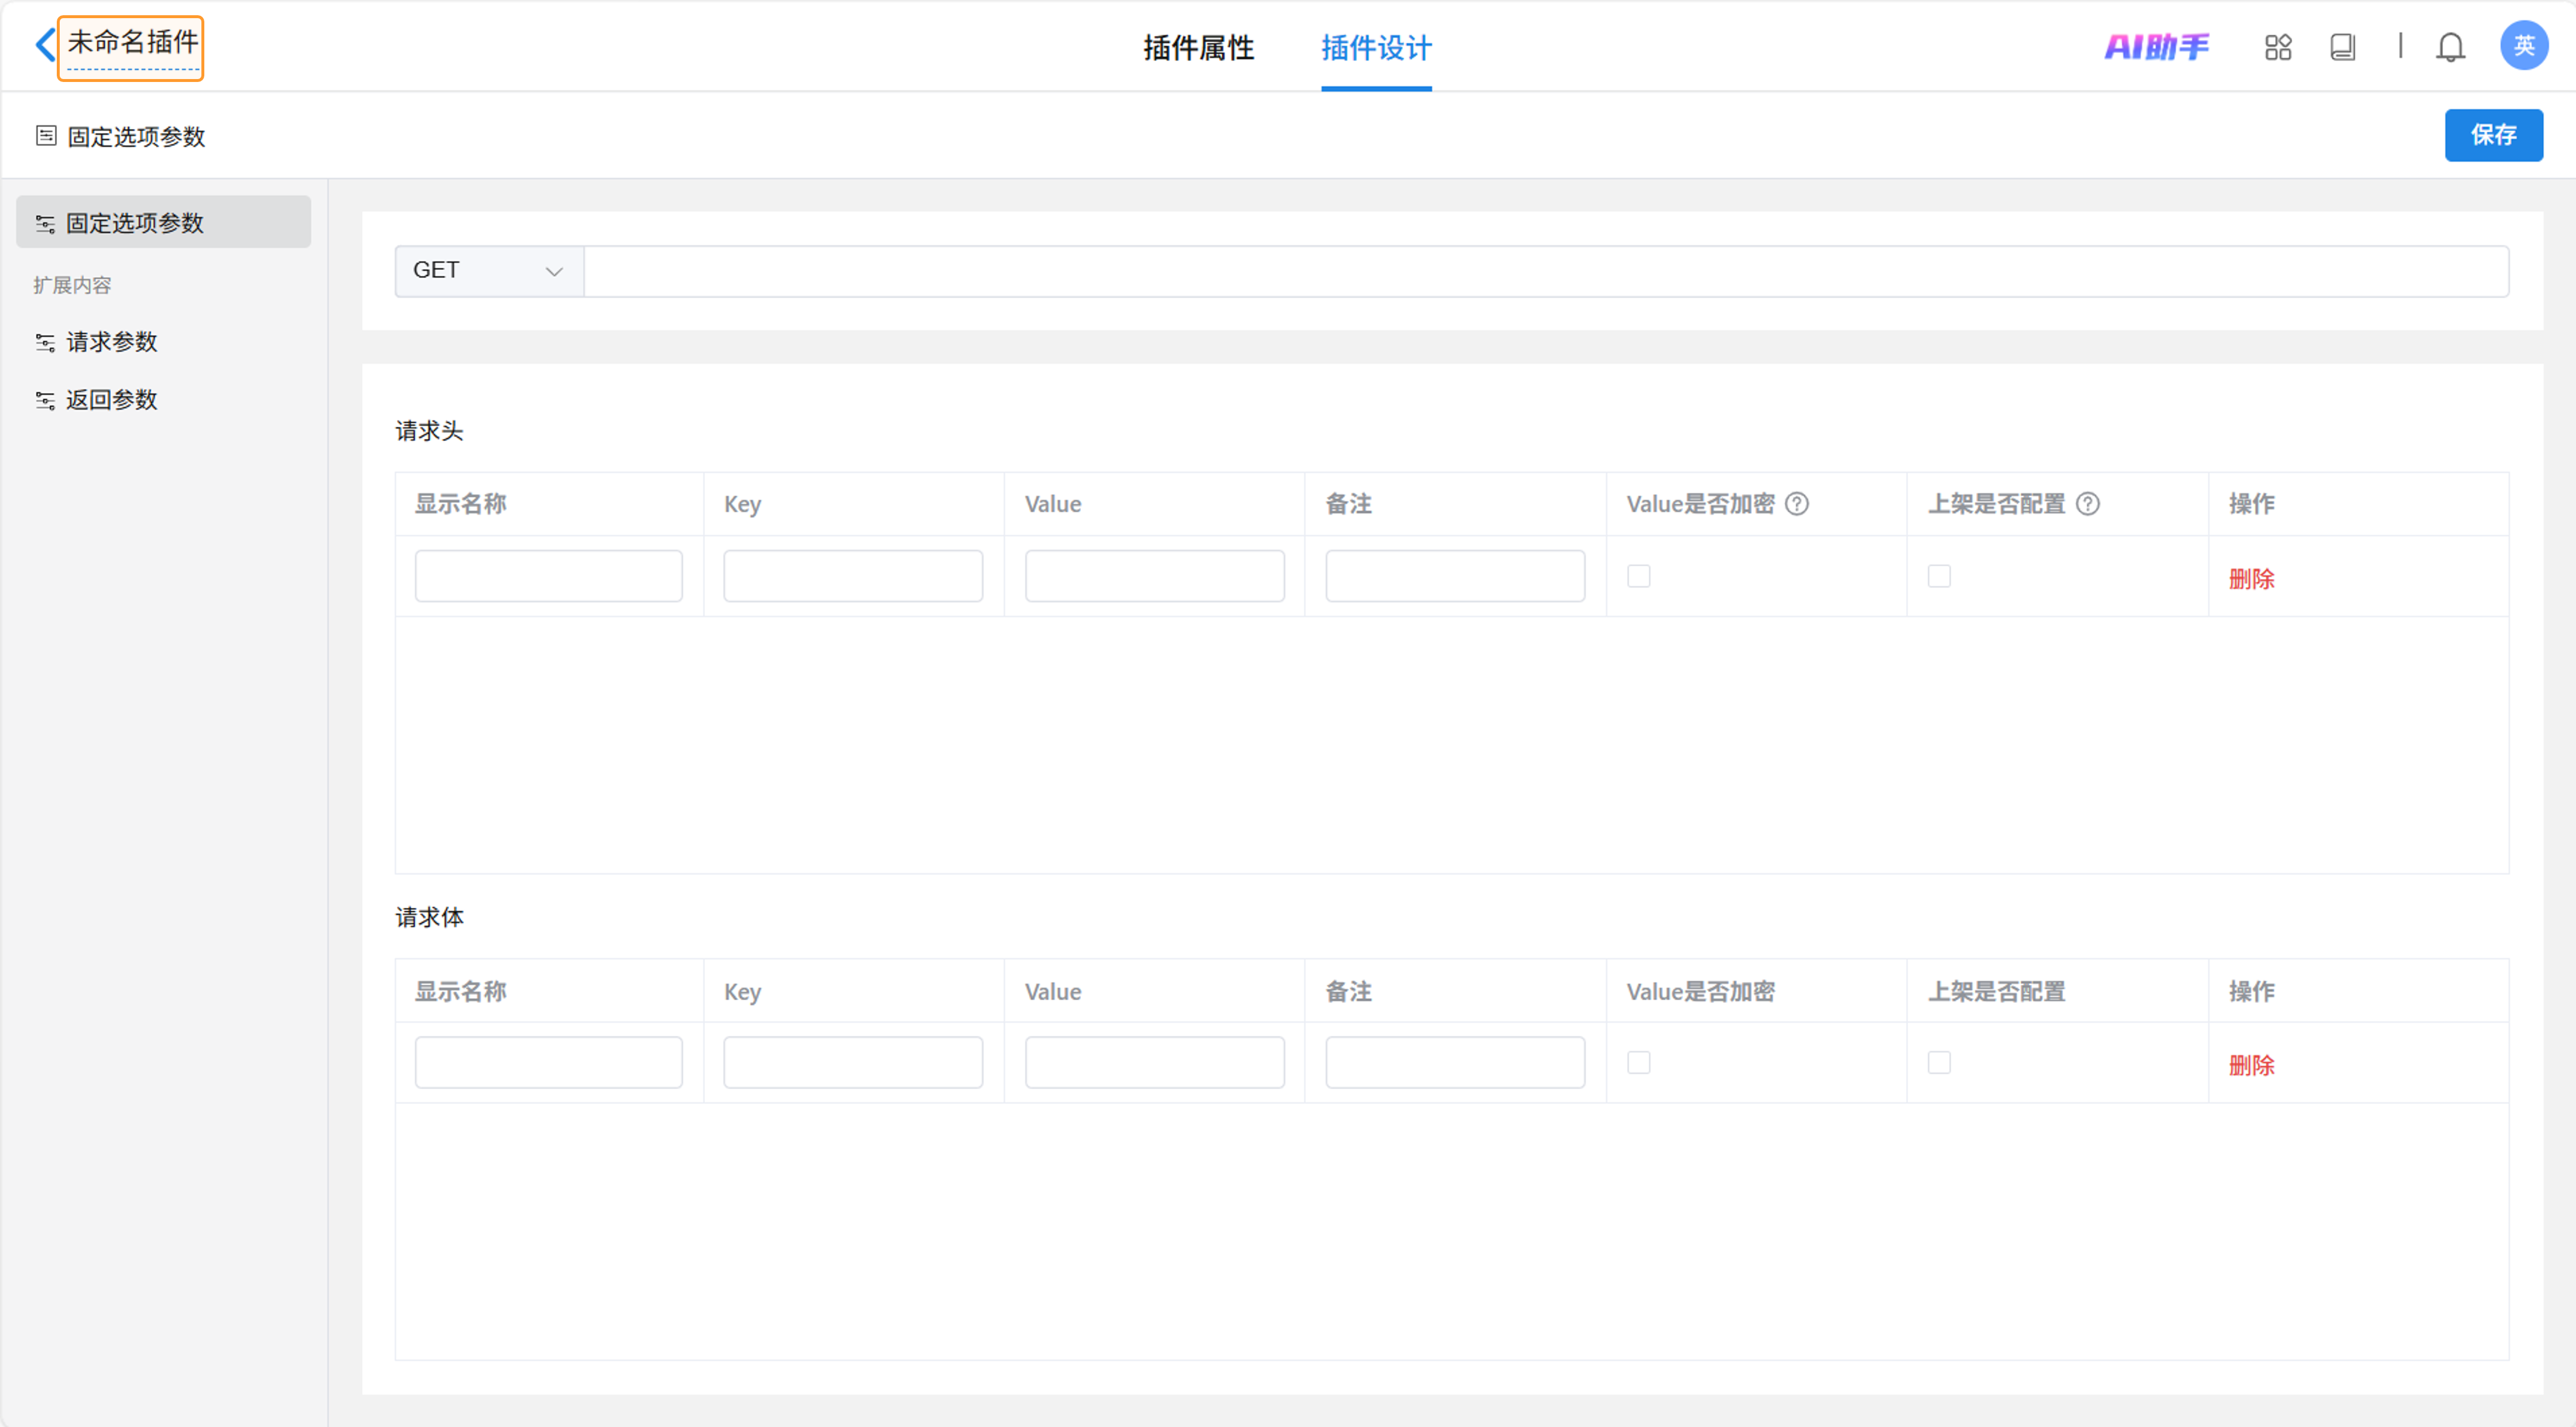Open the AI助手 assistant
The width and height of the screenshot is (2576, 1427).
(2156, 47)
